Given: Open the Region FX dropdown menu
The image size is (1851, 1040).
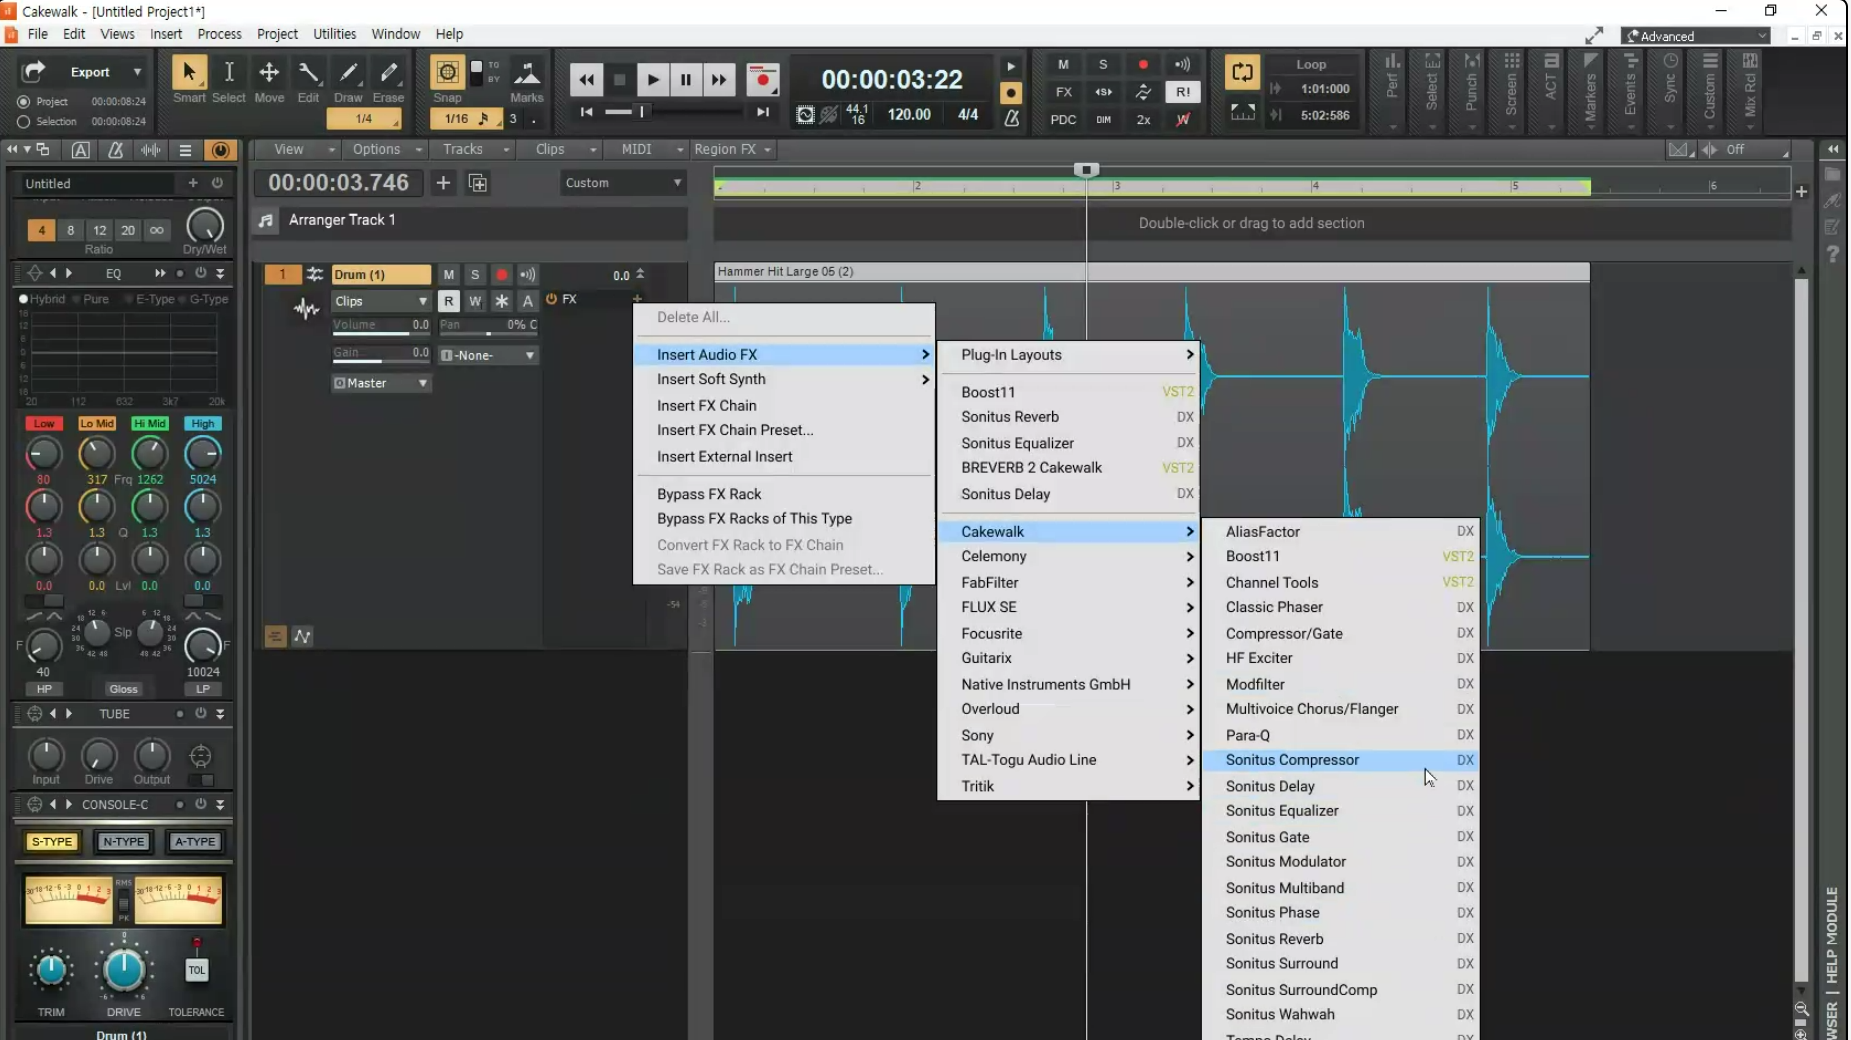Looking at the screenshot, I should pos(733,149).
